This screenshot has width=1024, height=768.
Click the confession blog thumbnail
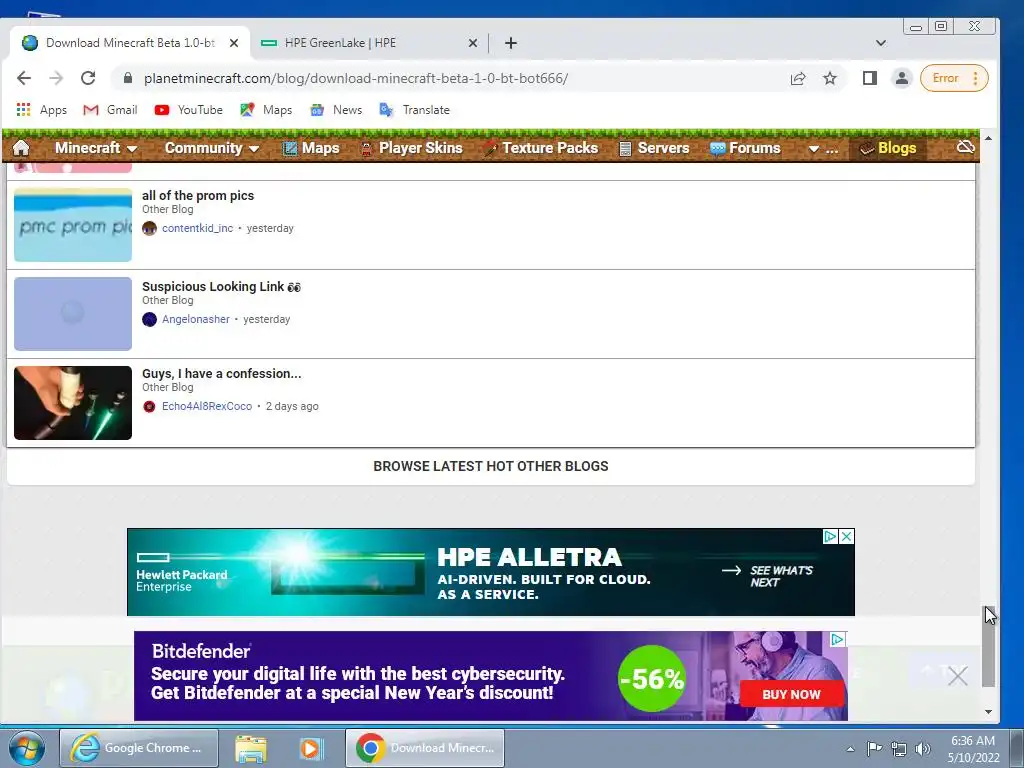(x=73, y=403)
